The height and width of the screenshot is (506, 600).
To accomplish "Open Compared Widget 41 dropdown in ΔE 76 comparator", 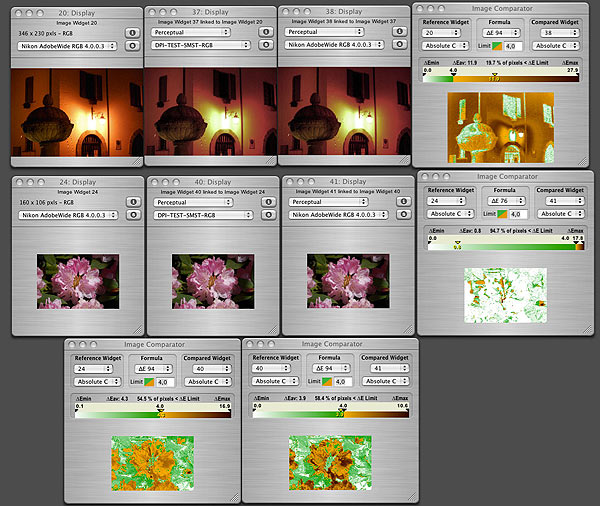I will click(565, 201).
